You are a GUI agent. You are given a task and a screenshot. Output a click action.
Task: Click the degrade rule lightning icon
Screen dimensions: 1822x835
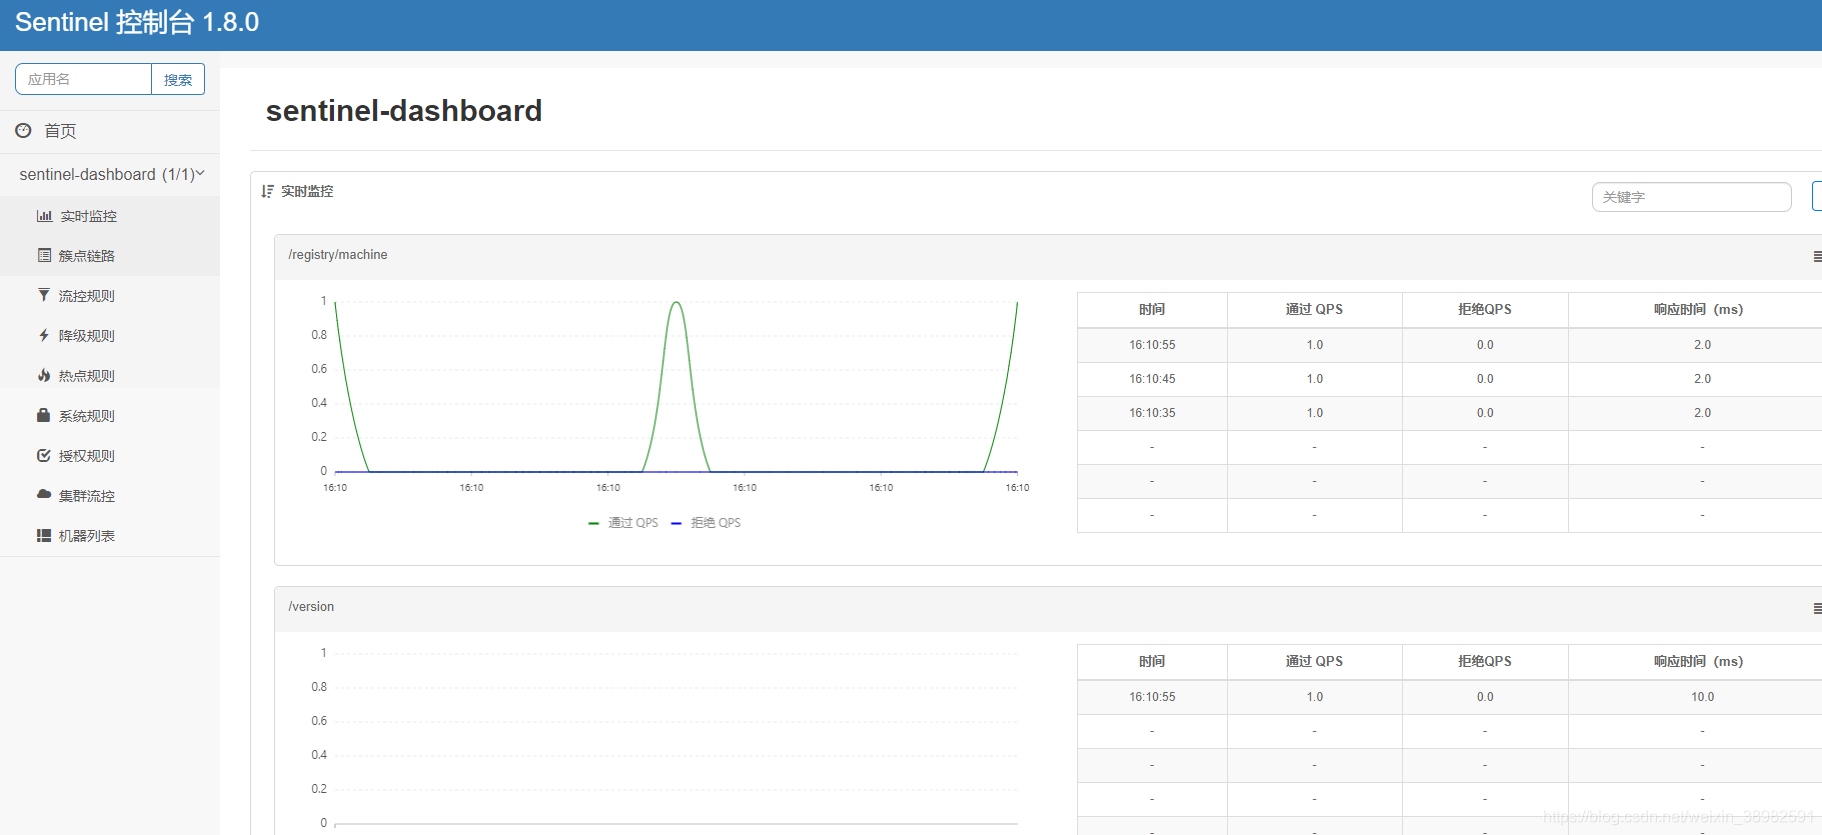(x=44, y=335)
